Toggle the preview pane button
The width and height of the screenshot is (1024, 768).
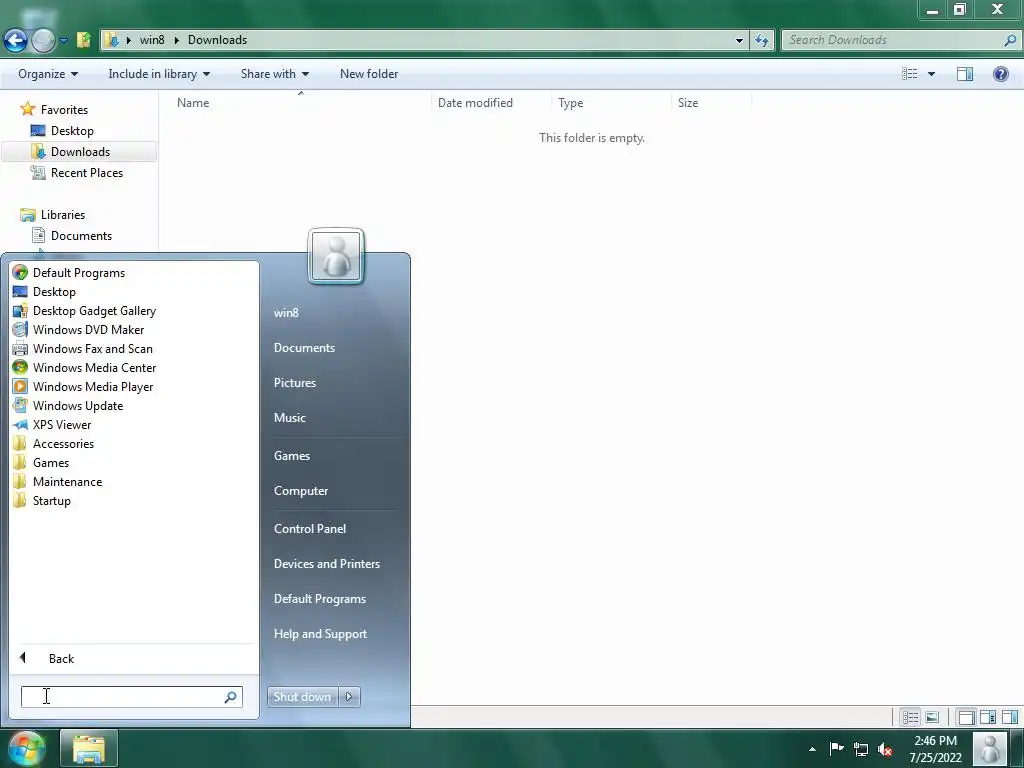965,74
